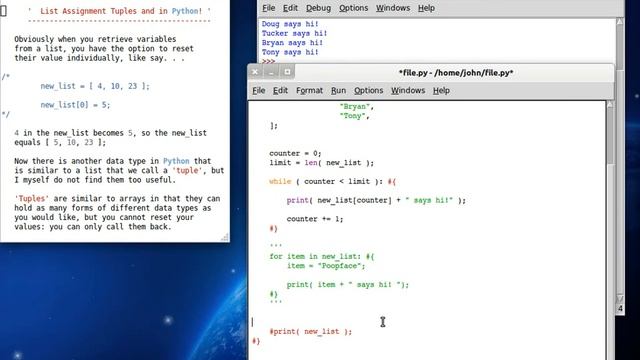Open Run menu in file.py editor
The image size is (640, 360).
click(x=338, y=90)
